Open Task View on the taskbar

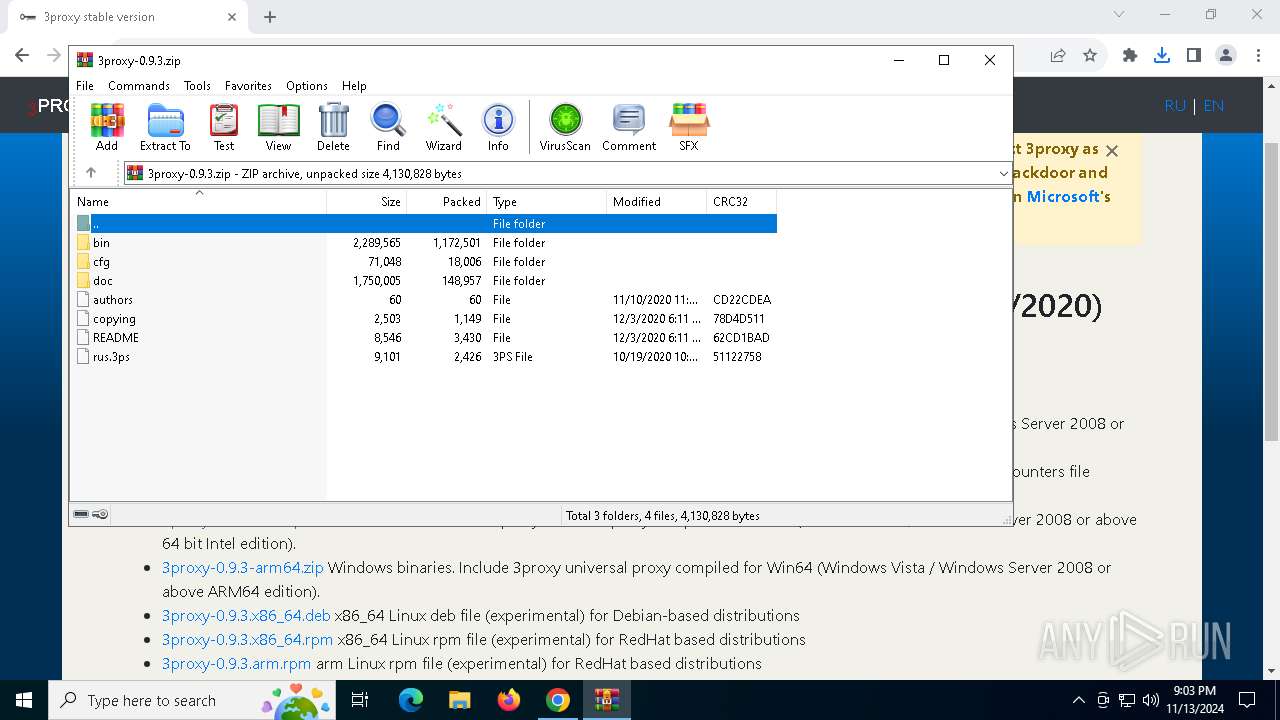click(x=361, y=700)
